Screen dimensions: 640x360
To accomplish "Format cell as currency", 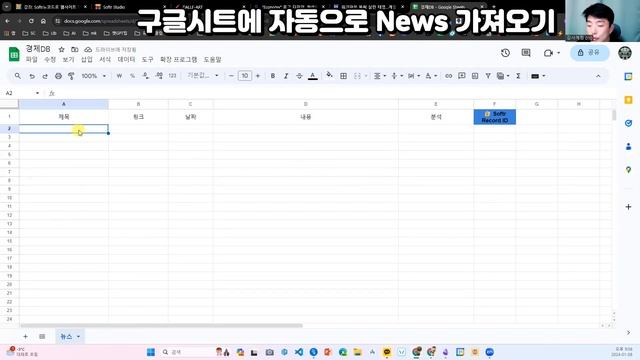I will [x=119, y=76].
